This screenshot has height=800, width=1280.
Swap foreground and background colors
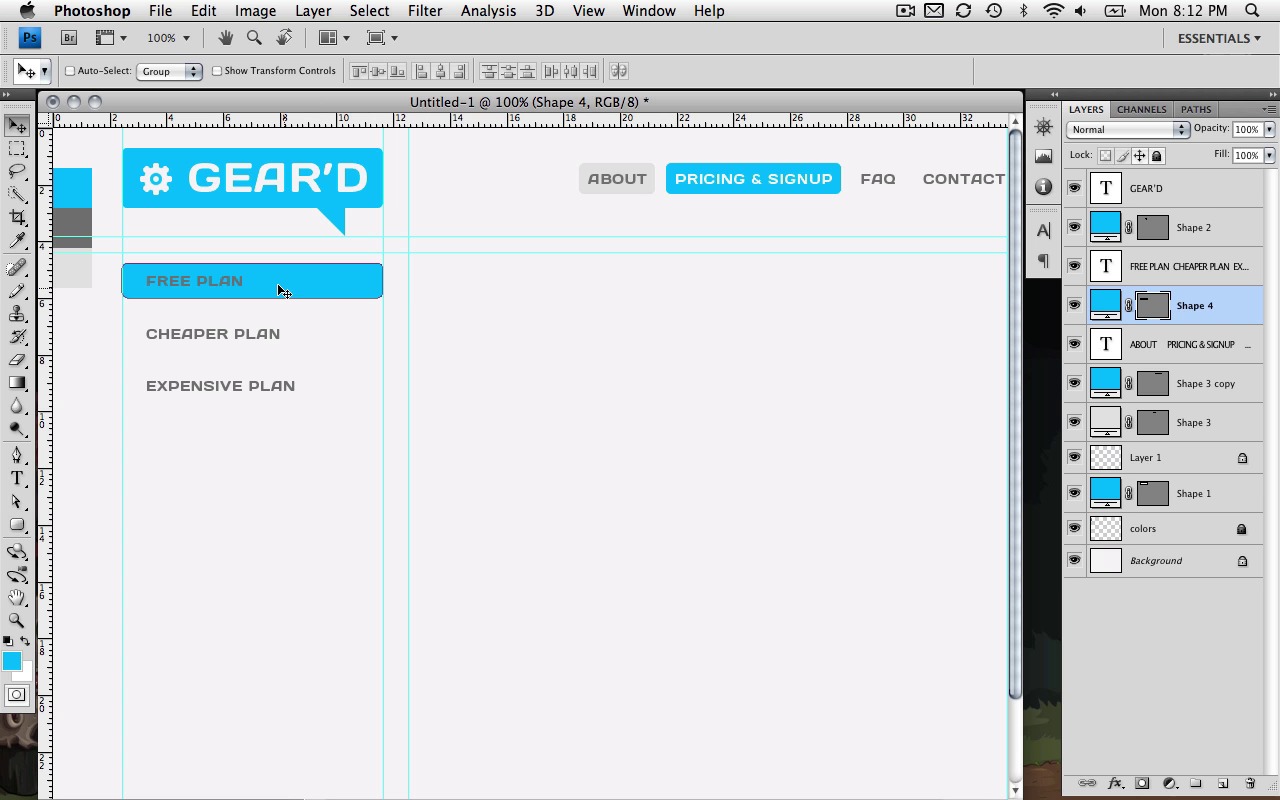[x=25, y=641]
